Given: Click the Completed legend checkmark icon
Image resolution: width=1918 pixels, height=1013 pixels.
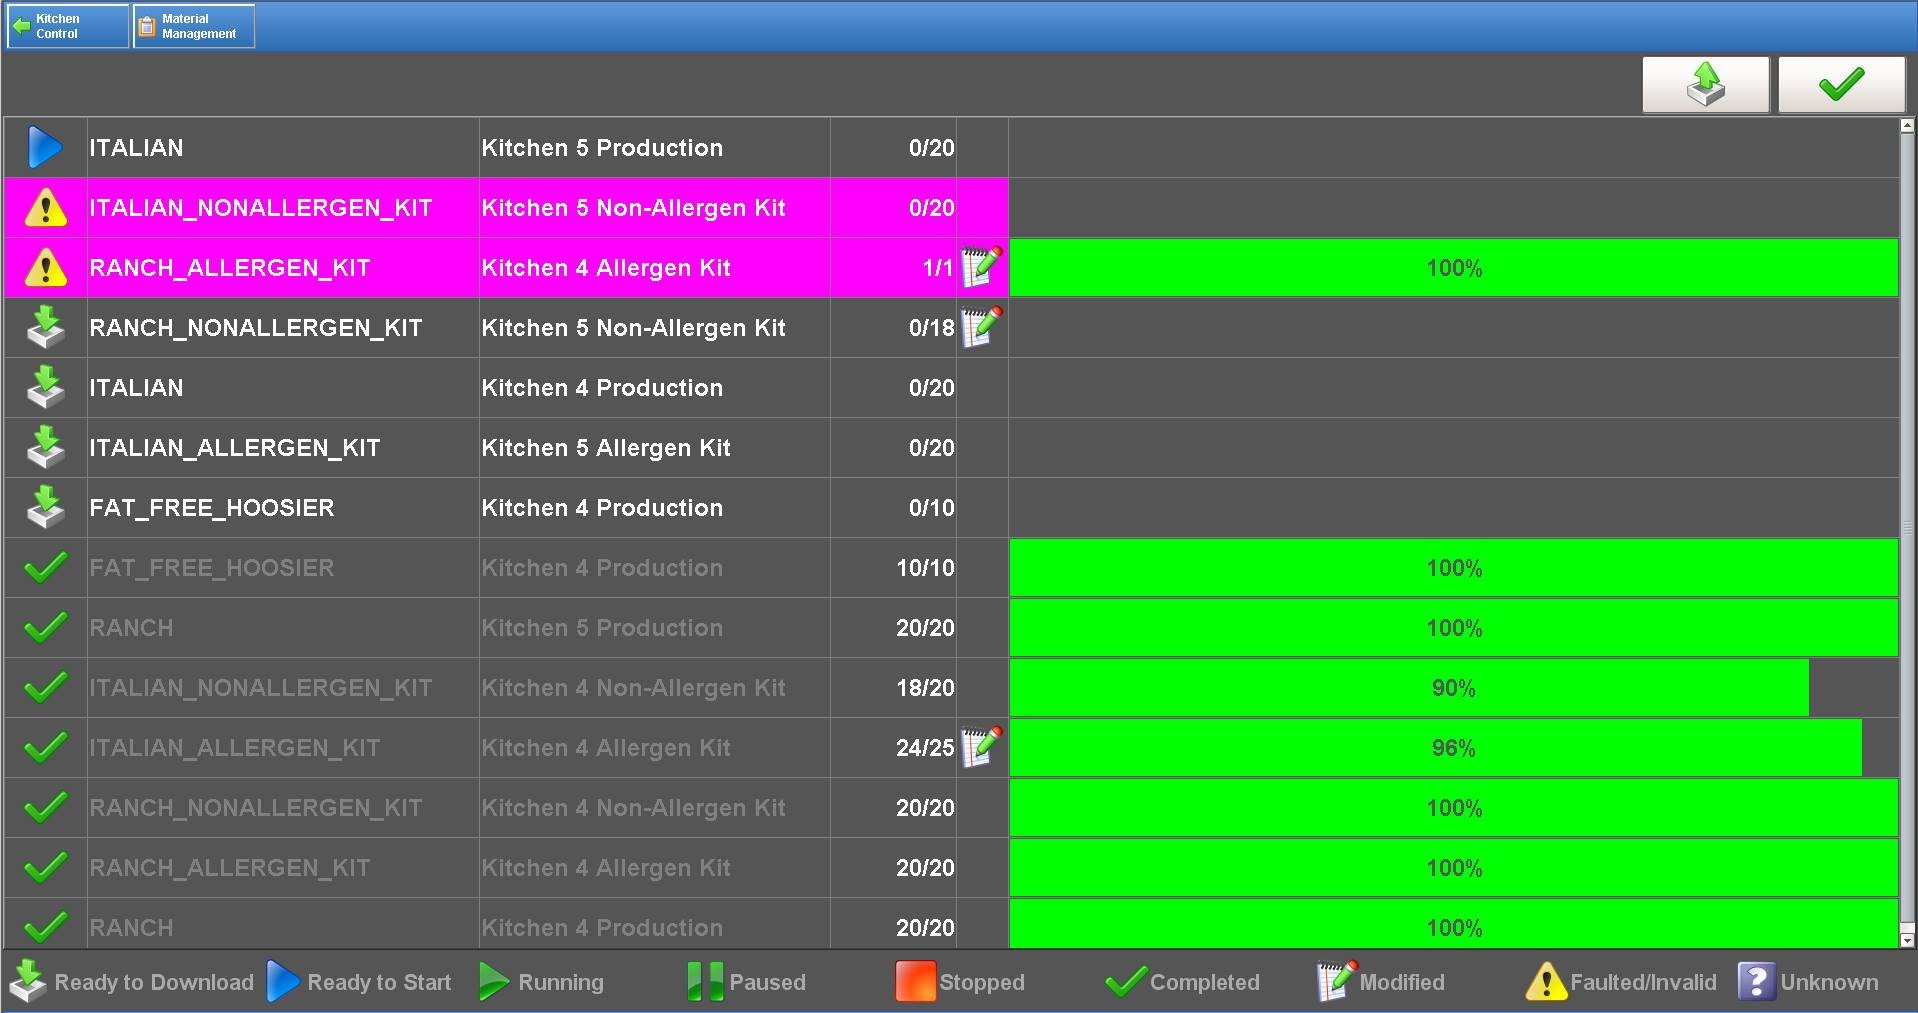Looking at the screenshot, I should tap(1125, 981).
